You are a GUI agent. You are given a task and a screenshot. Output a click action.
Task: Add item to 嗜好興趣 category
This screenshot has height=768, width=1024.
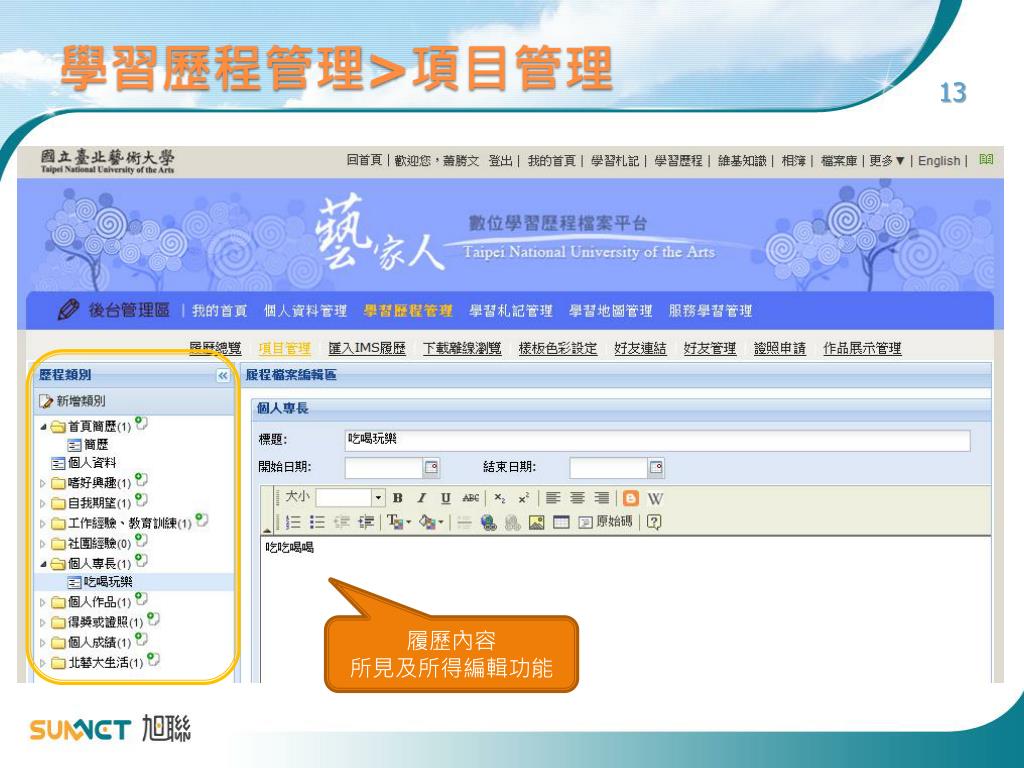click(141, 480)
